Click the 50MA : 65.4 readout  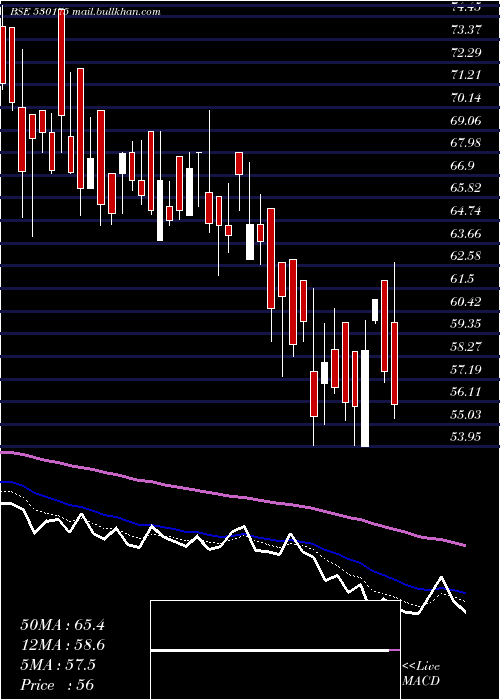(x=62, y=625)
